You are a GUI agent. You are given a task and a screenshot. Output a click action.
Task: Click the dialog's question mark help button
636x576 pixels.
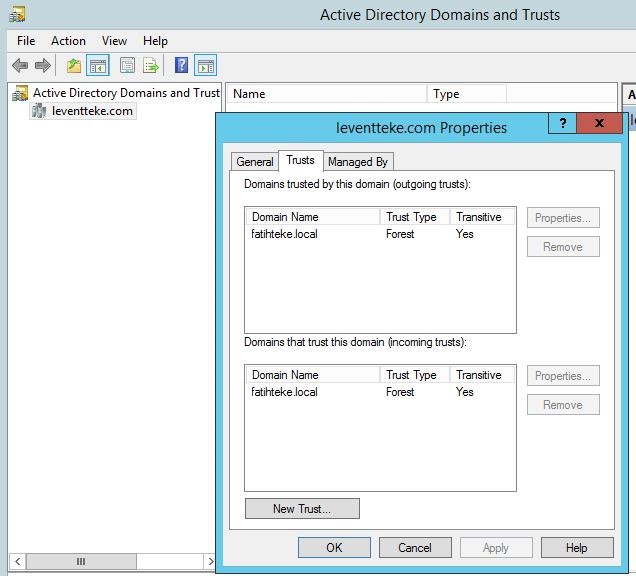pyautogui.click(x=563, y=123)
